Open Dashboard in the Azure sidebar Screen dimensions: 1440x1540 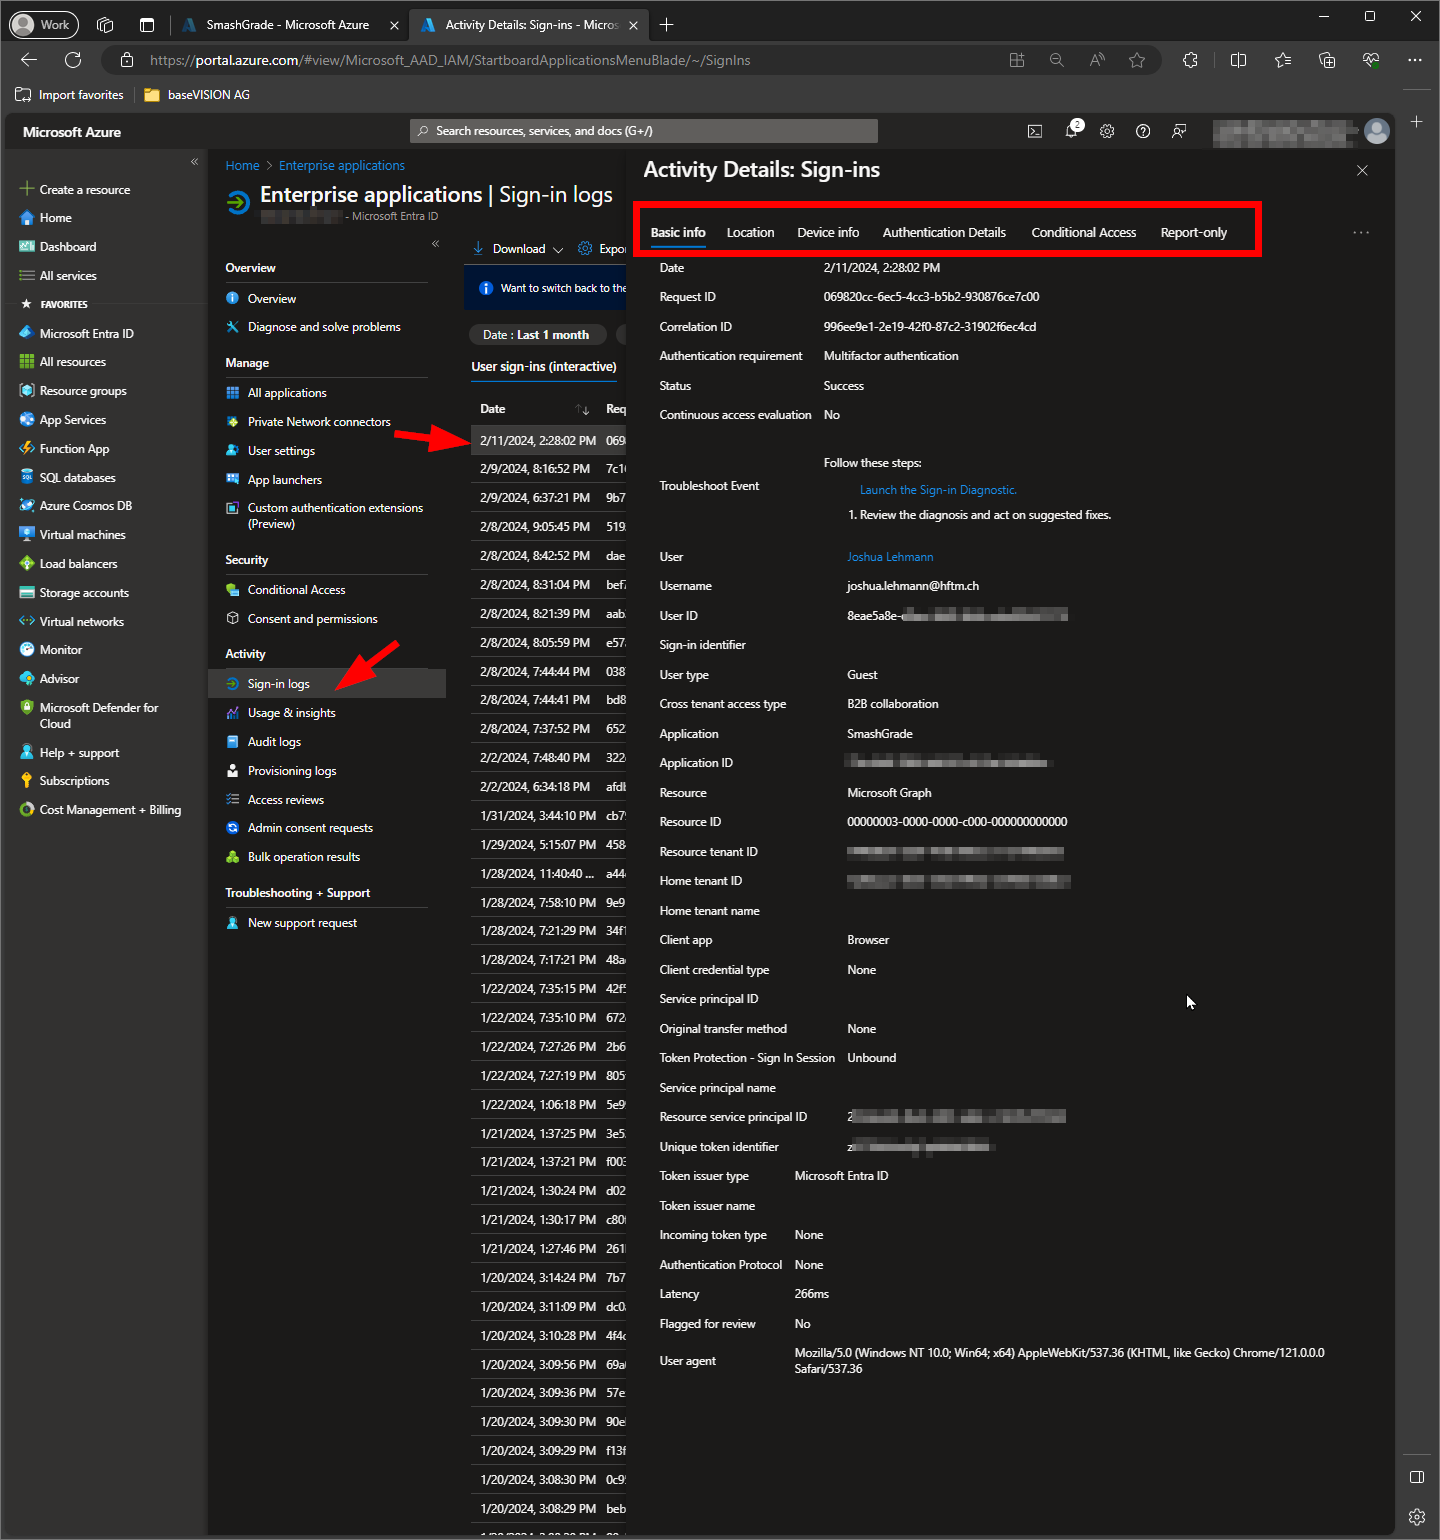[58, 247]
